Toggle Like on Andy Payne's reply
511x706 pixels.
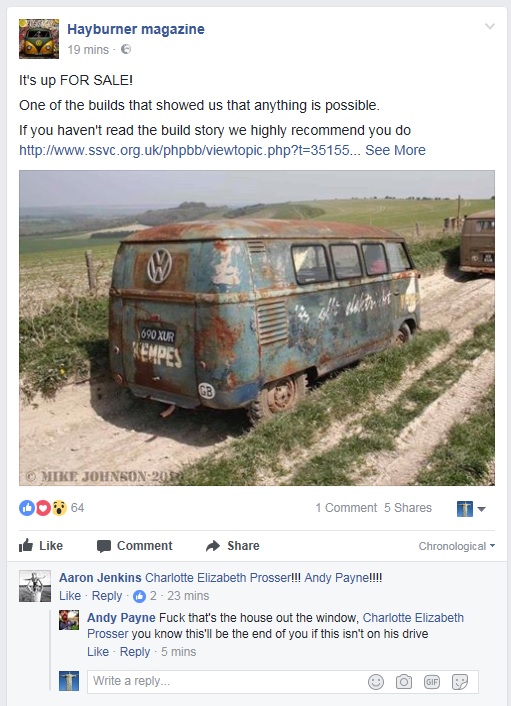coord(98,652)
